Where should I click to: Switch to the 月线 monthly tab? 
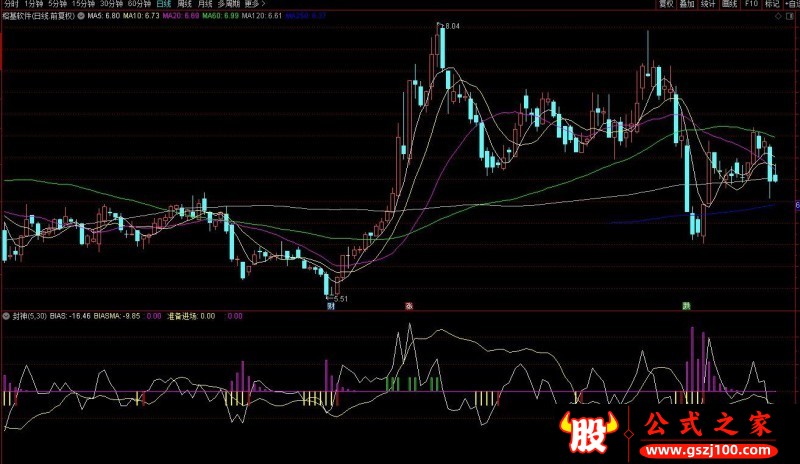[205, 4]
